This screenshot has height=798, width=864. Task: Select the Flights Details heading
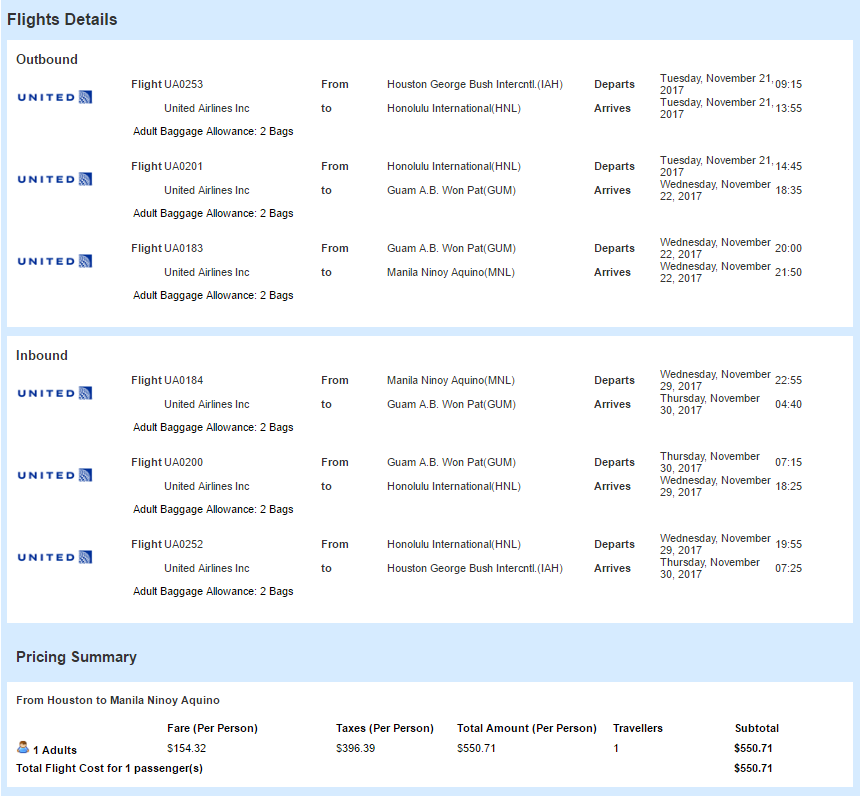pyautogui.click(x=62, y=19)
